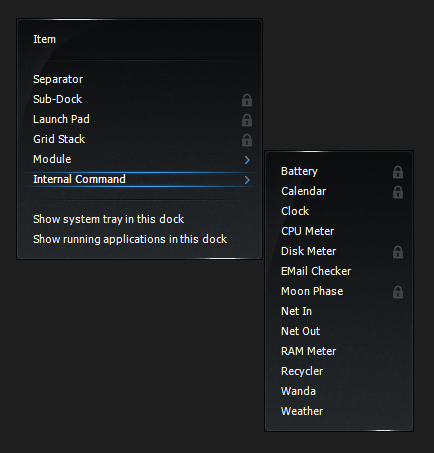Click the lock icon beside Calendar
Screen dimensions: 434x453
[x=398, y=192]
